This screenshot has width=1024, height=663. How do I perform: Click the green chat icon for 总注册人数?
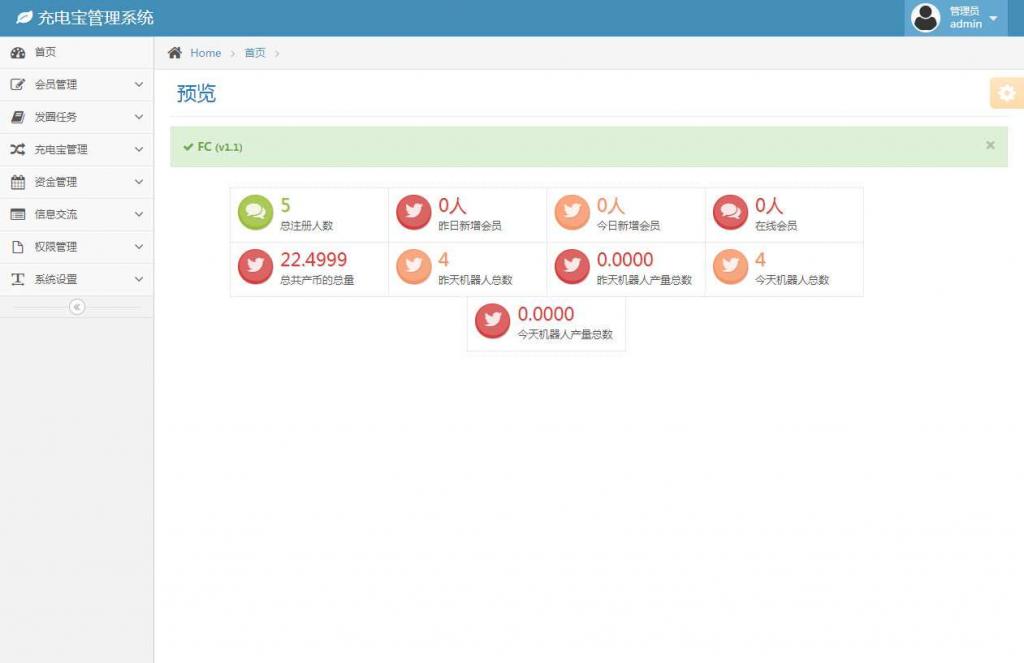[255, 212]
